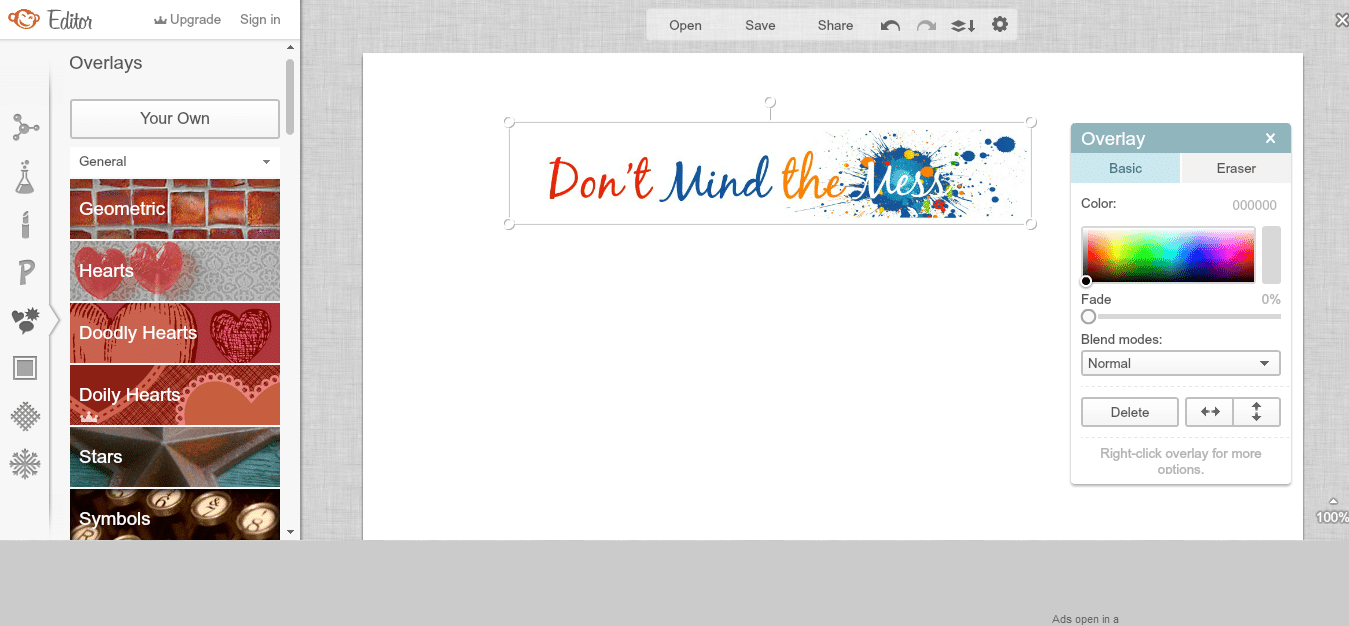Flip overlay horizontally with the arrows button
1349x626 pixels.
tap(1209, 412)
